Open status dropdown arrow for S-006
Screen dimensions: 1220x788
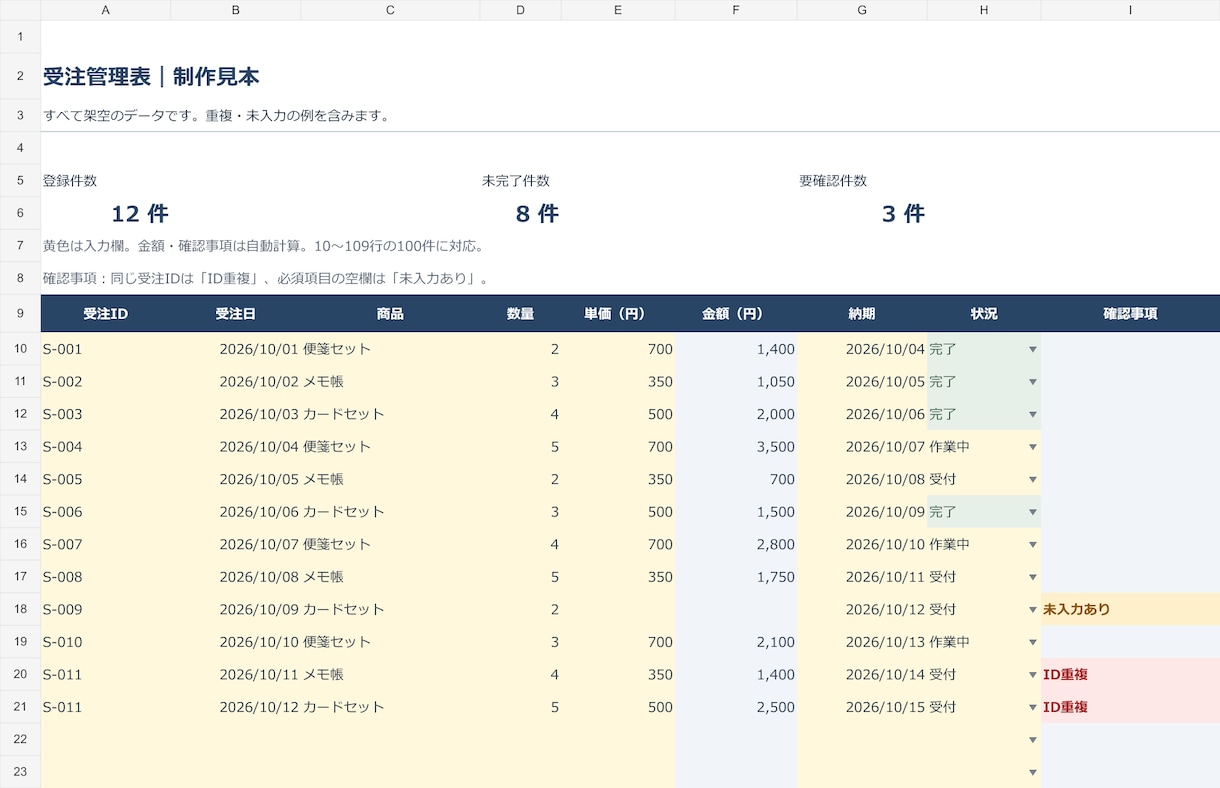(x=1033, y=512)
